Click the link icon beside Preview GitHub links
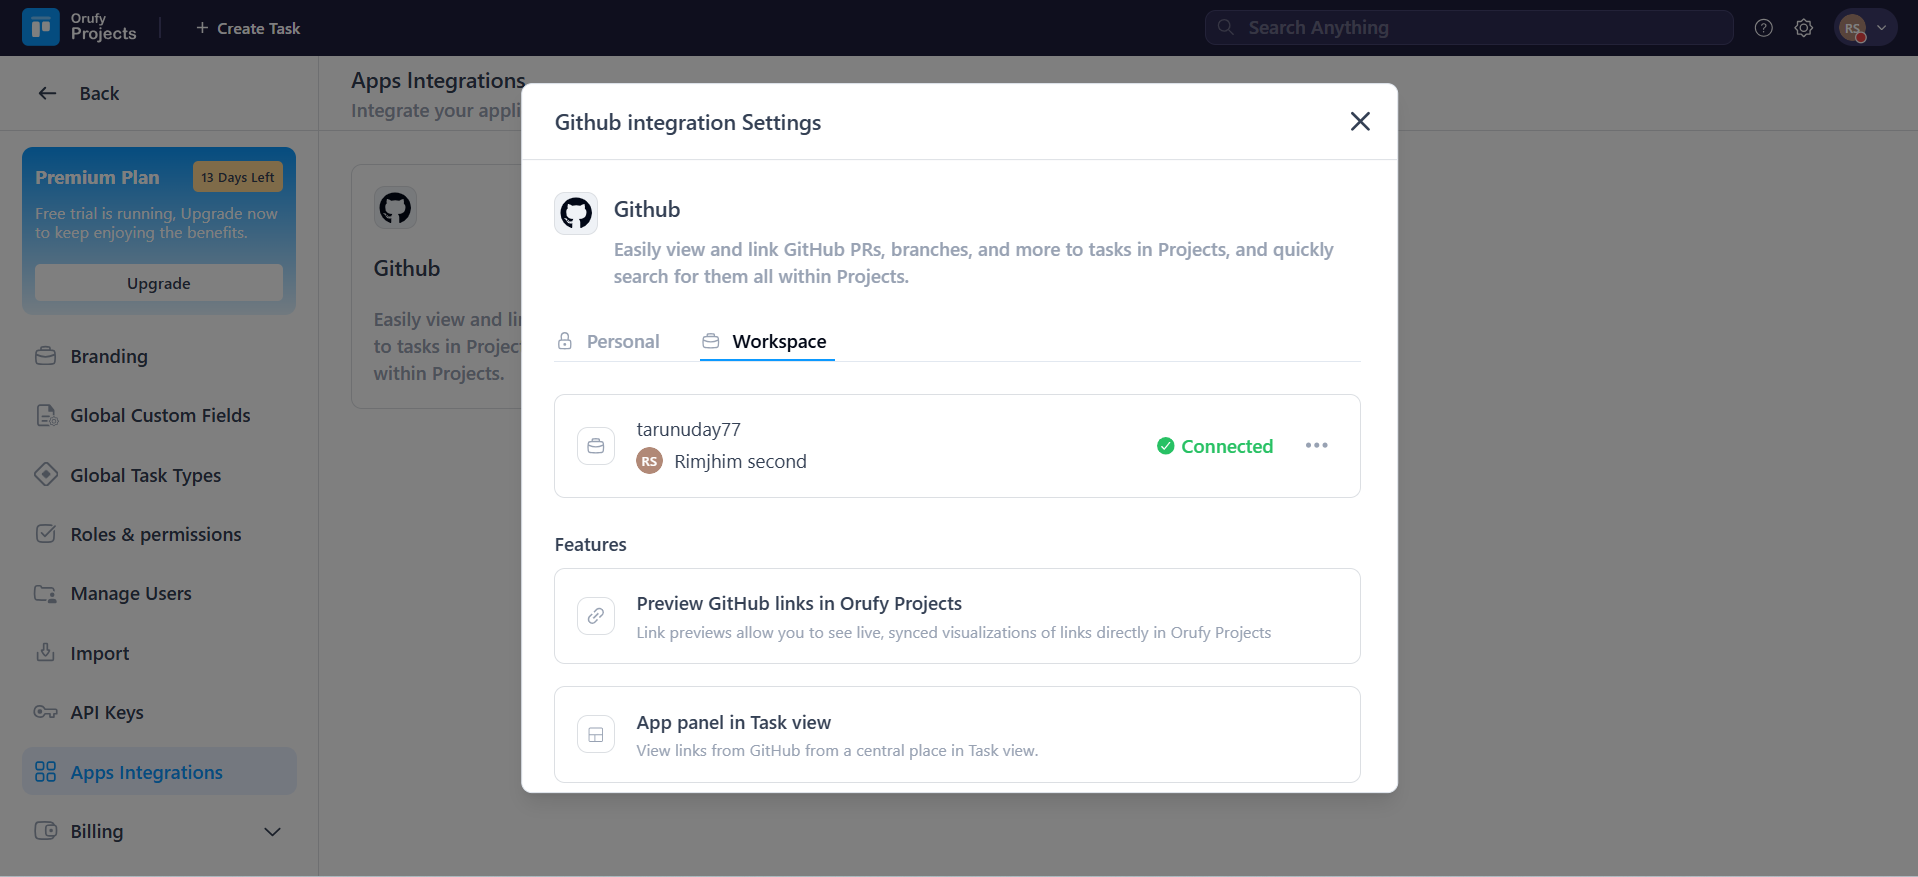The width and height of the screenshot is (1918, 877). point(596,616)
